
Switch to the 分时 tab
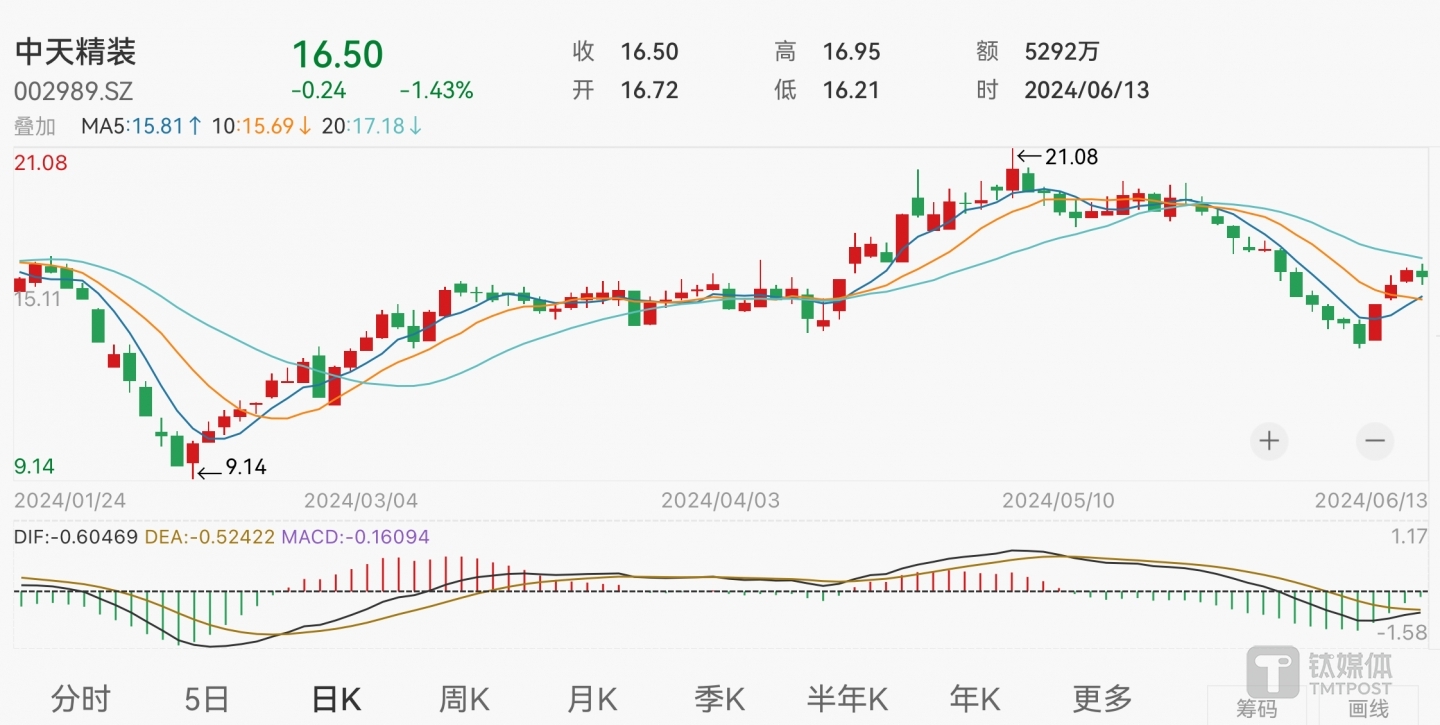click(x=80, y=699)
